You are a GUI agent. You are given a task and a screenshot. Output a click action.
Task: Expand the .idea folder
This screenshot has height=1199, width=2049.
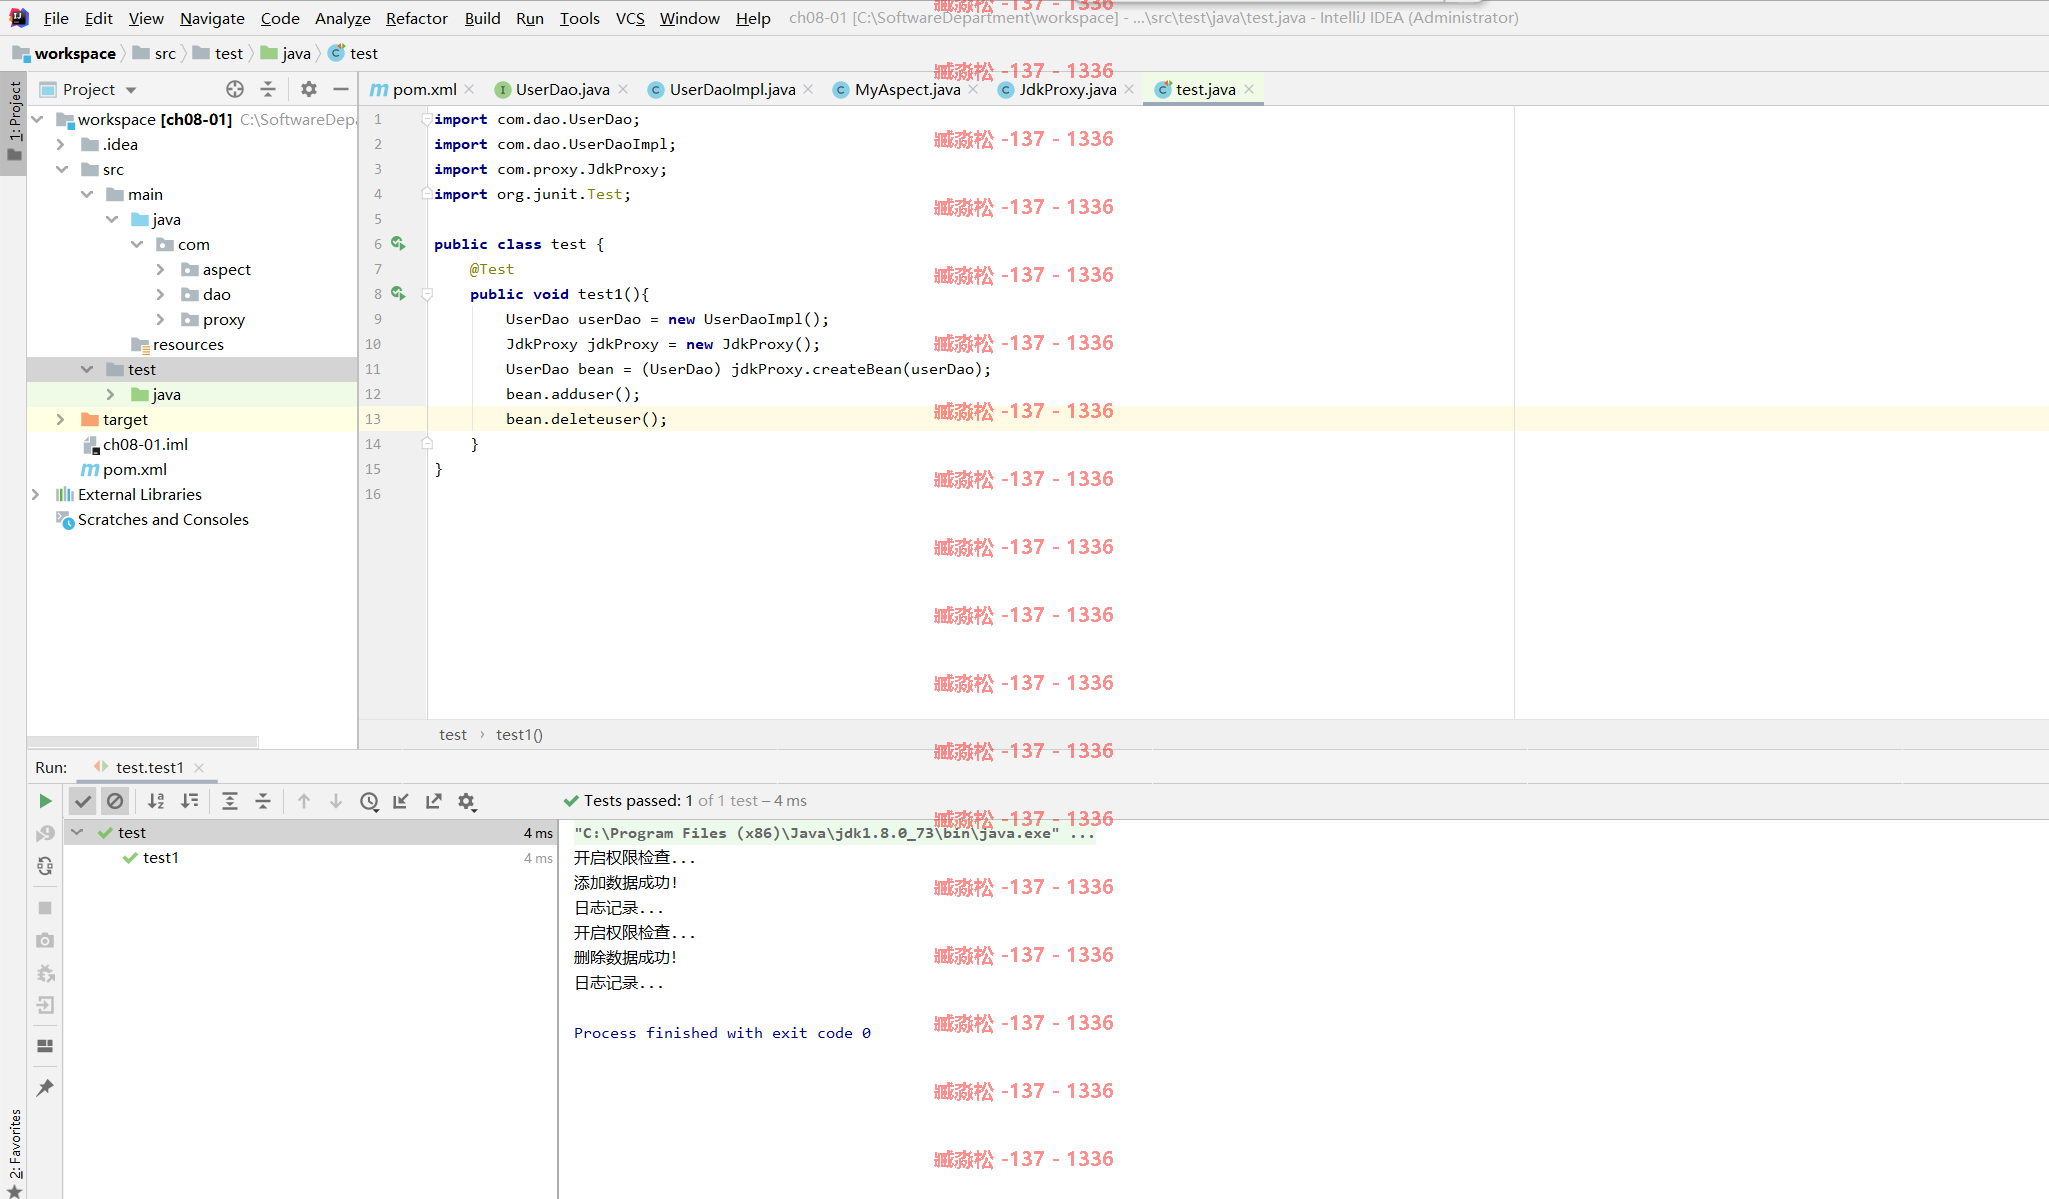(61, 144)
